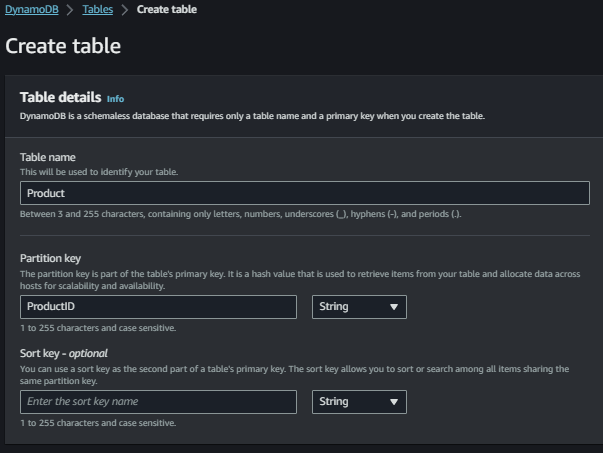
Task: Click the schemaless database description text
Action: [x=252, y=116]
